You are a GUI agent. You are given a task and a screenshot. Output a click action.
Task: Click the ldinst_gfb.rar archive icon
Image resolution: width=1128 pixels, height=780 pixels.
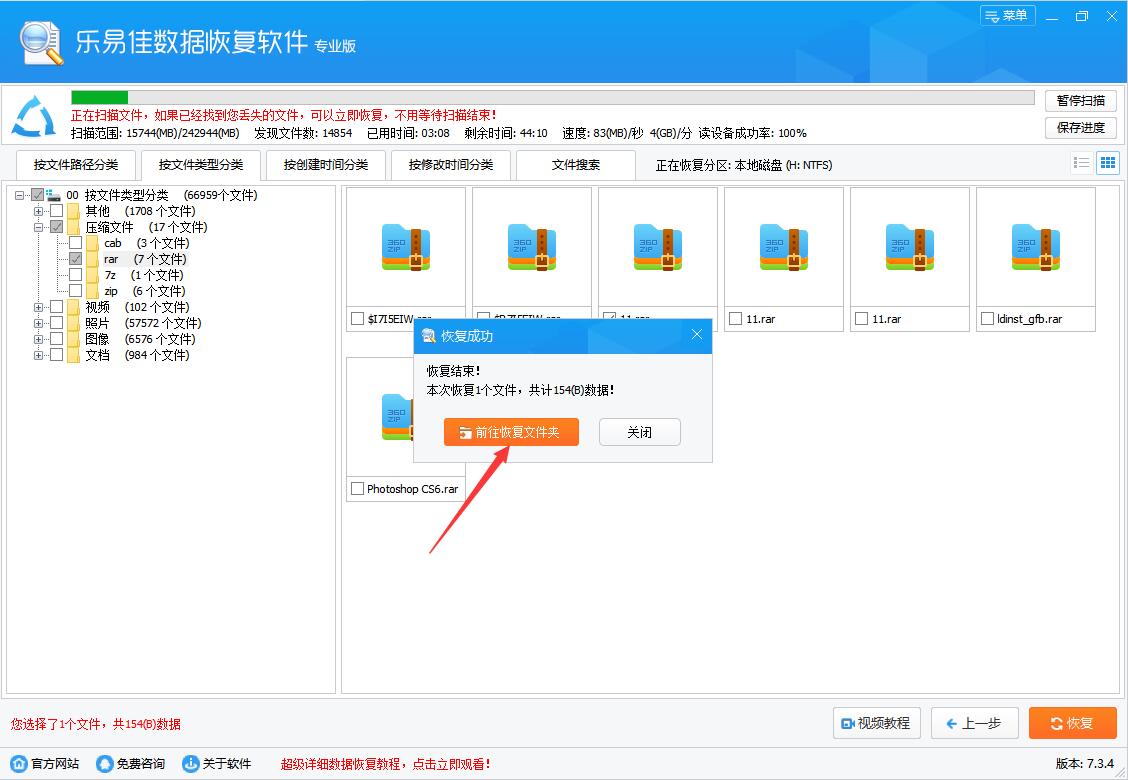(x=1035, y=248)
